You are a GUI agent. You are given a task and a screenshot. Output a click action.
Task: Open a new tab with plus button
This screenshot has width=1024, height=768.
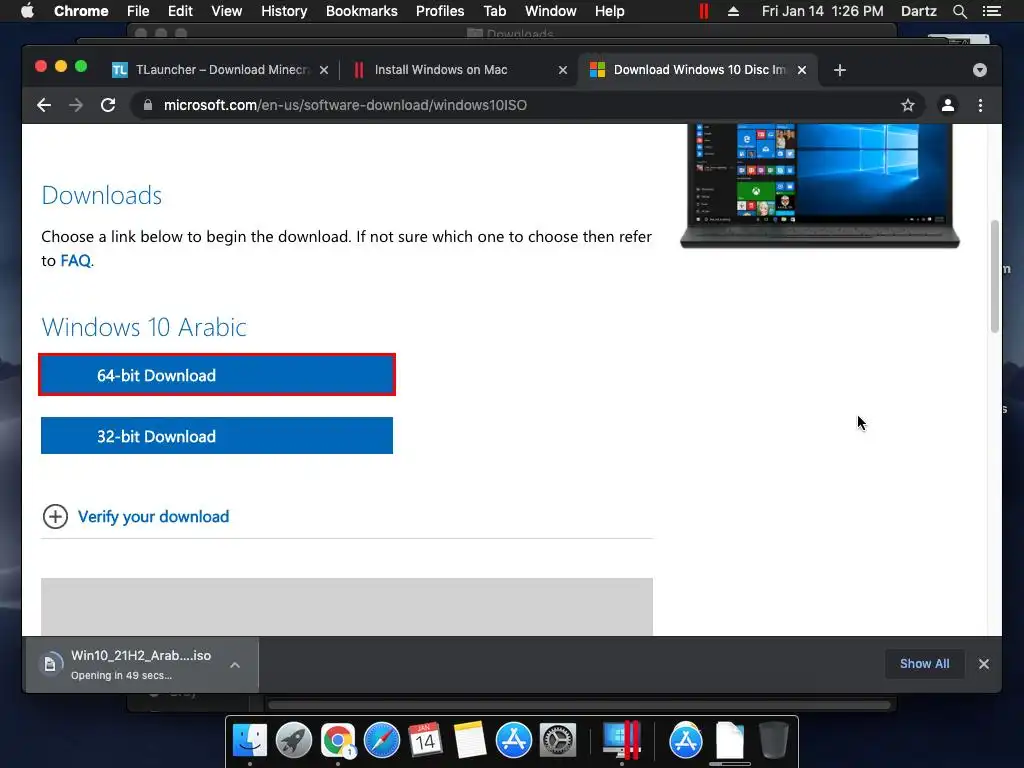pos(840,70)
